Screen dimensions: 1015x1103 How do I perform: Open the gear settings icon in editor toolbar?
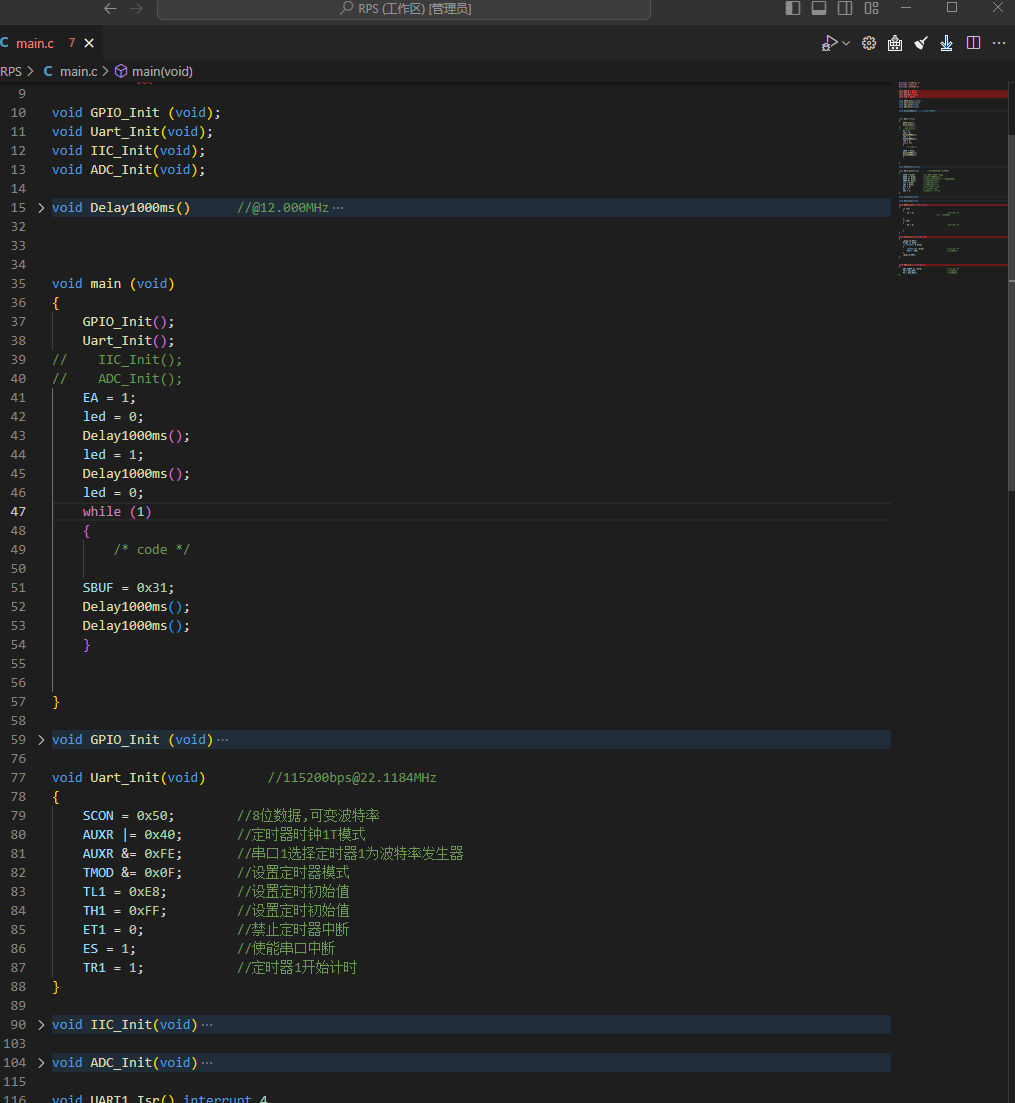tap(869, 44)
